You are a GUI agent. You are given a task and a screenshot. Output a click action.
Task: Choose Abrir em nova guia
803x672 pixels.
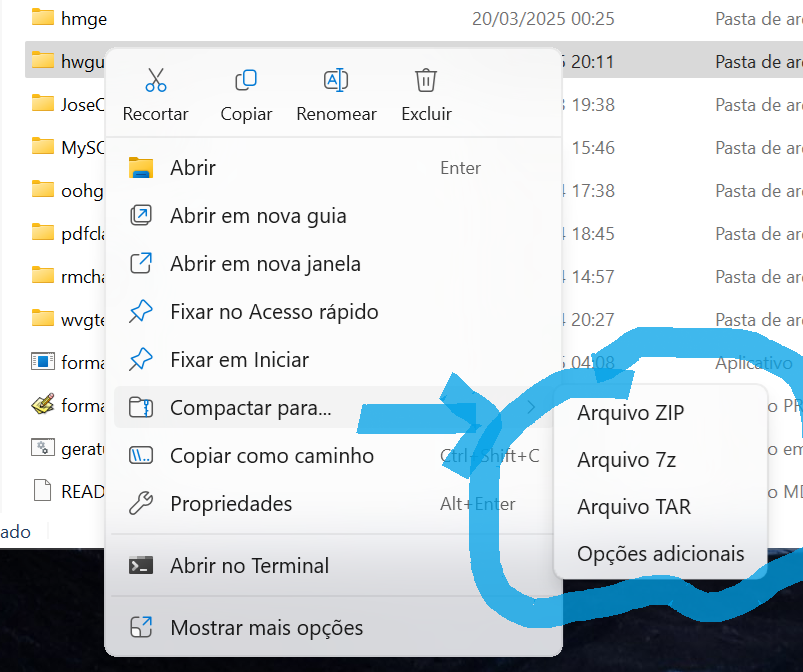click(333, 216)
